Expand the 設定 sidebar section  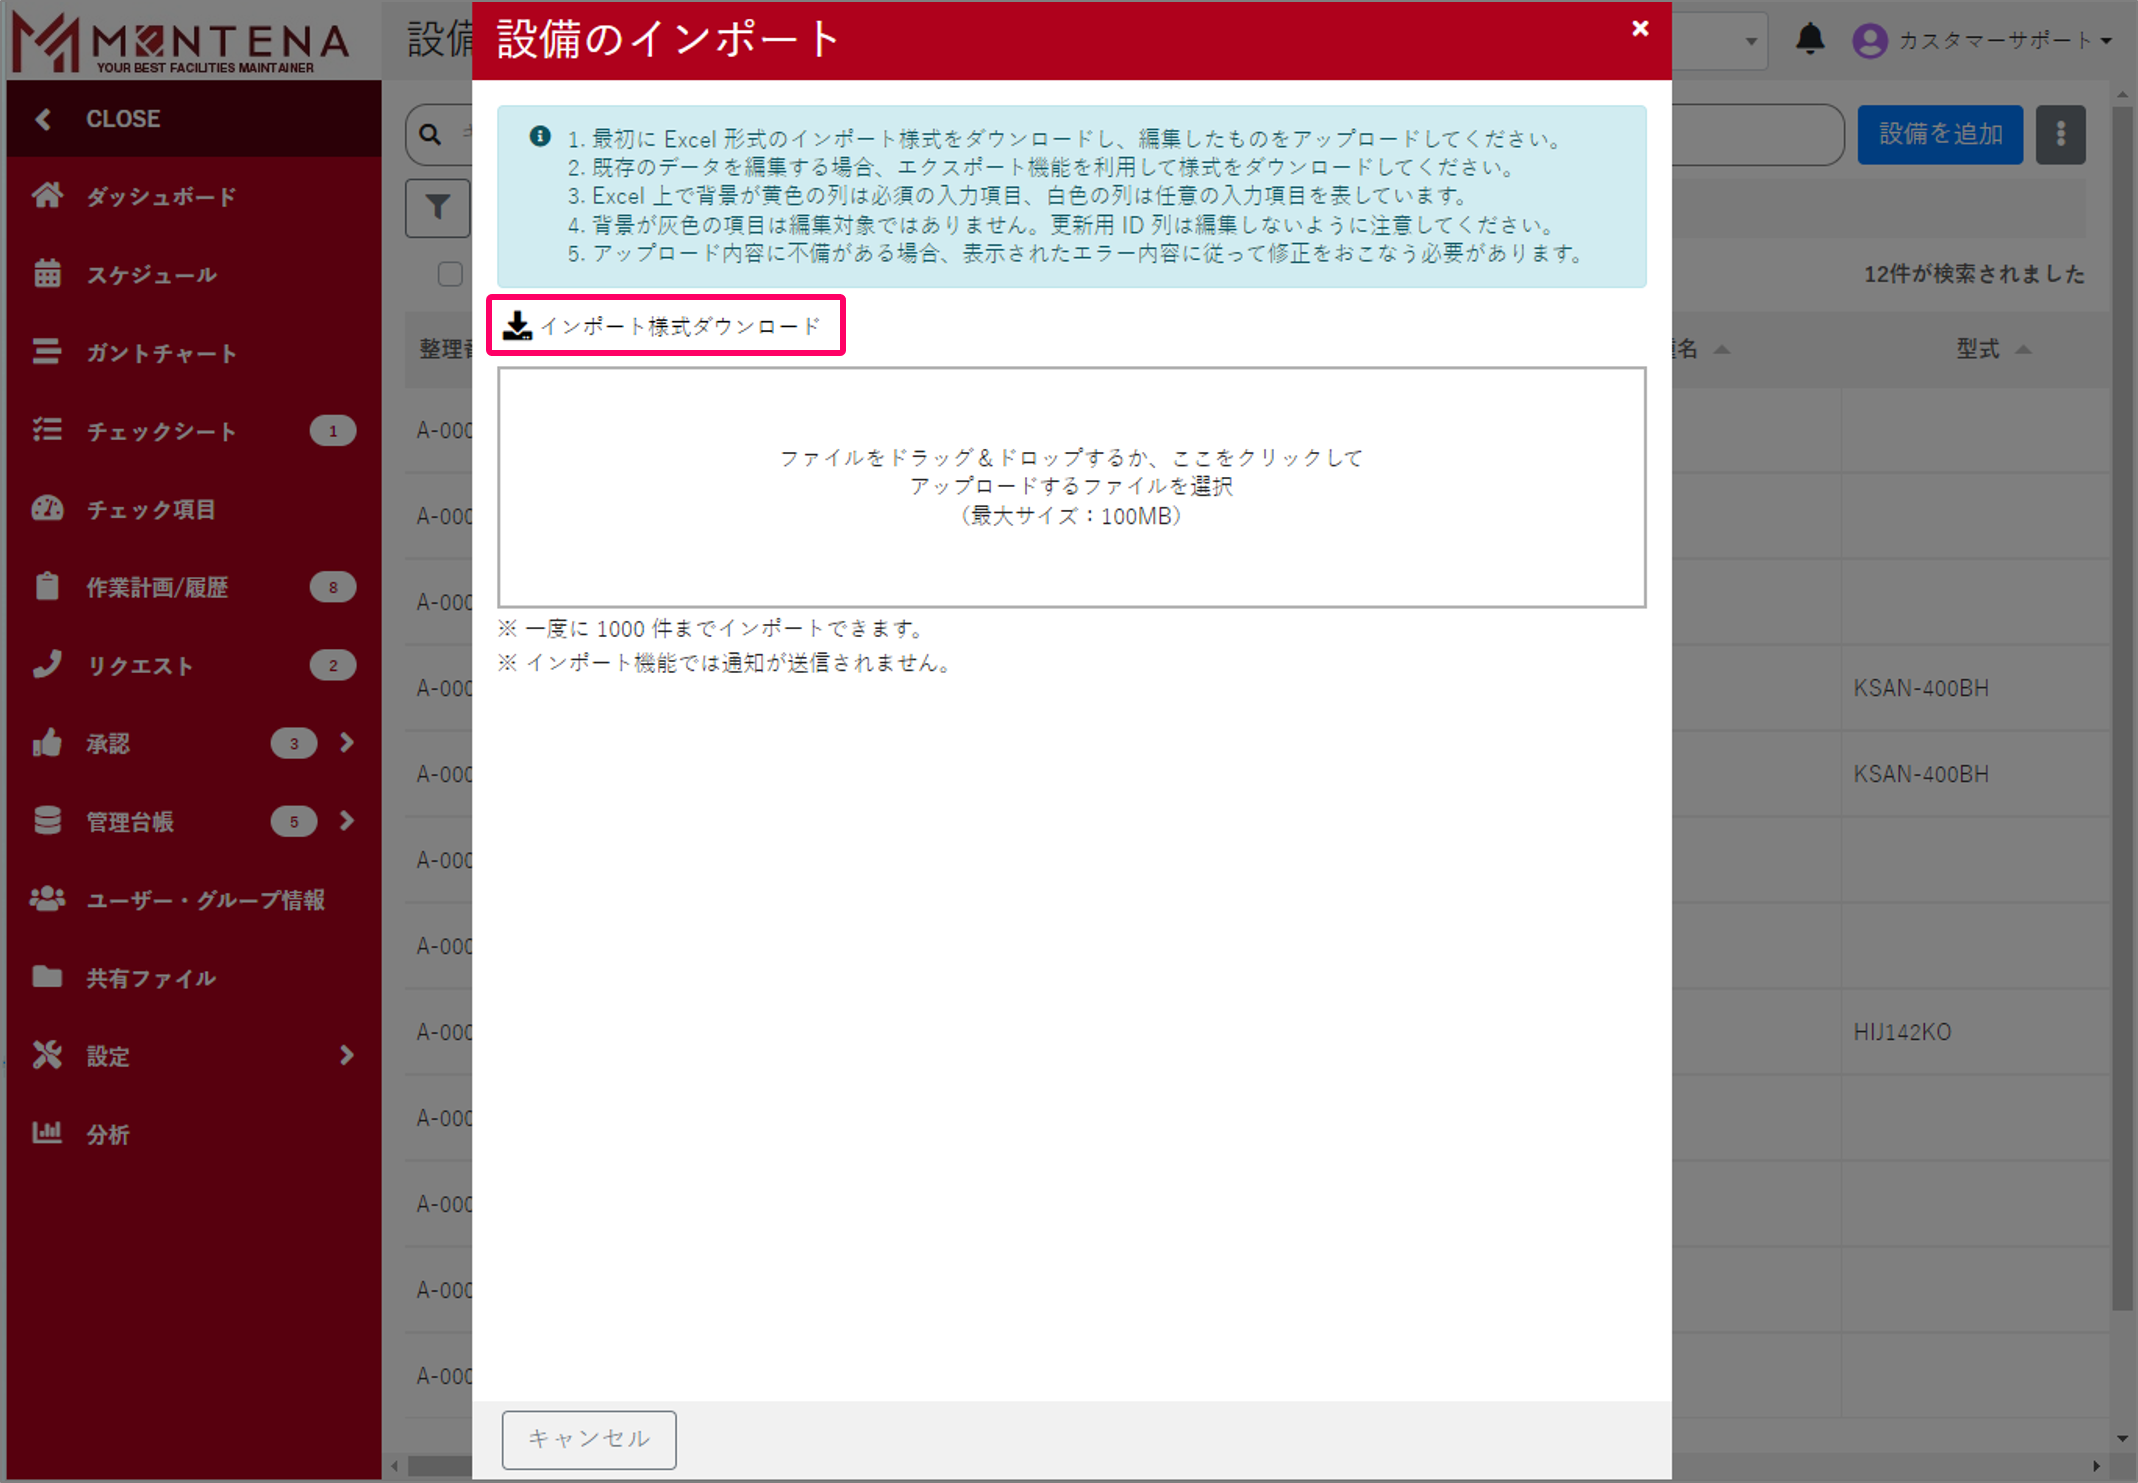pos(347,1056)
